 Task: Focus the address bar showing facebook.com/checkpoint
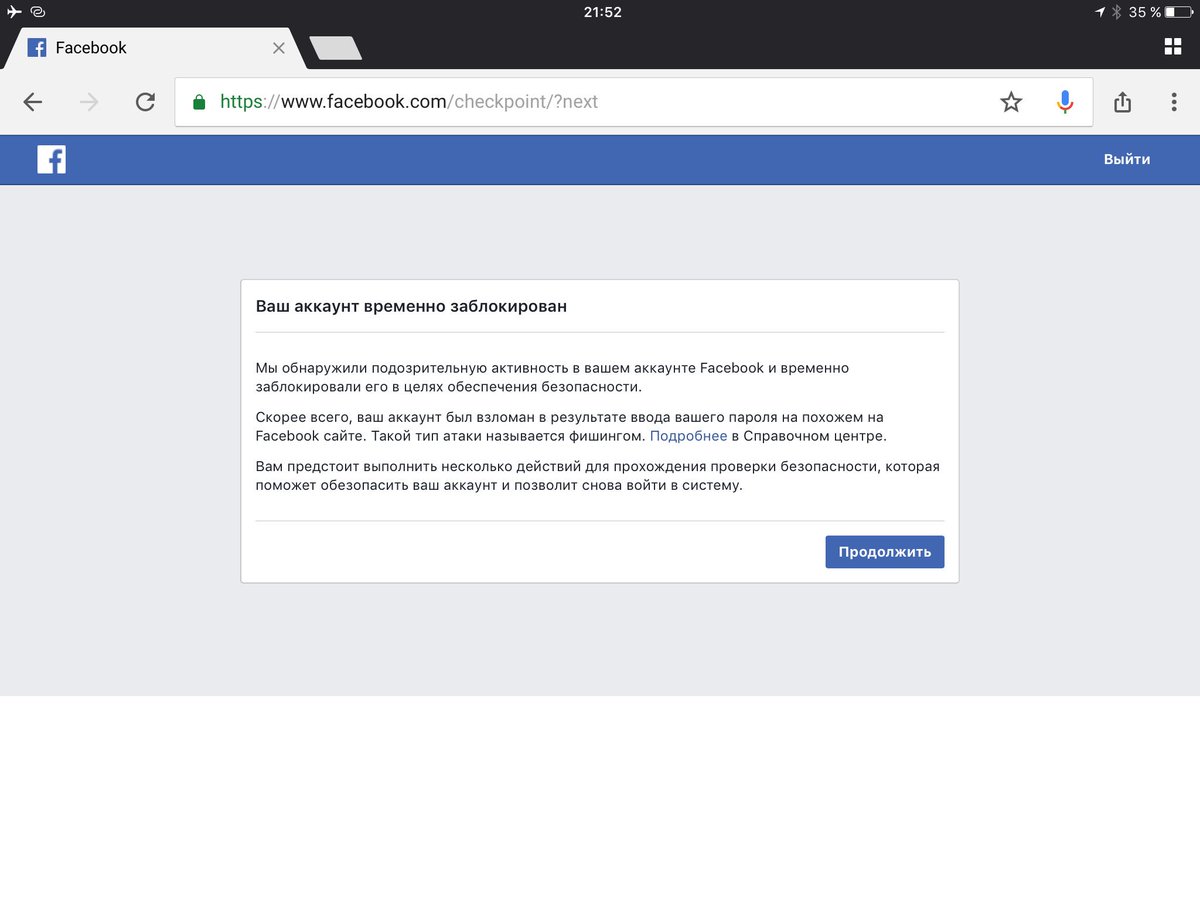[634, 102]
